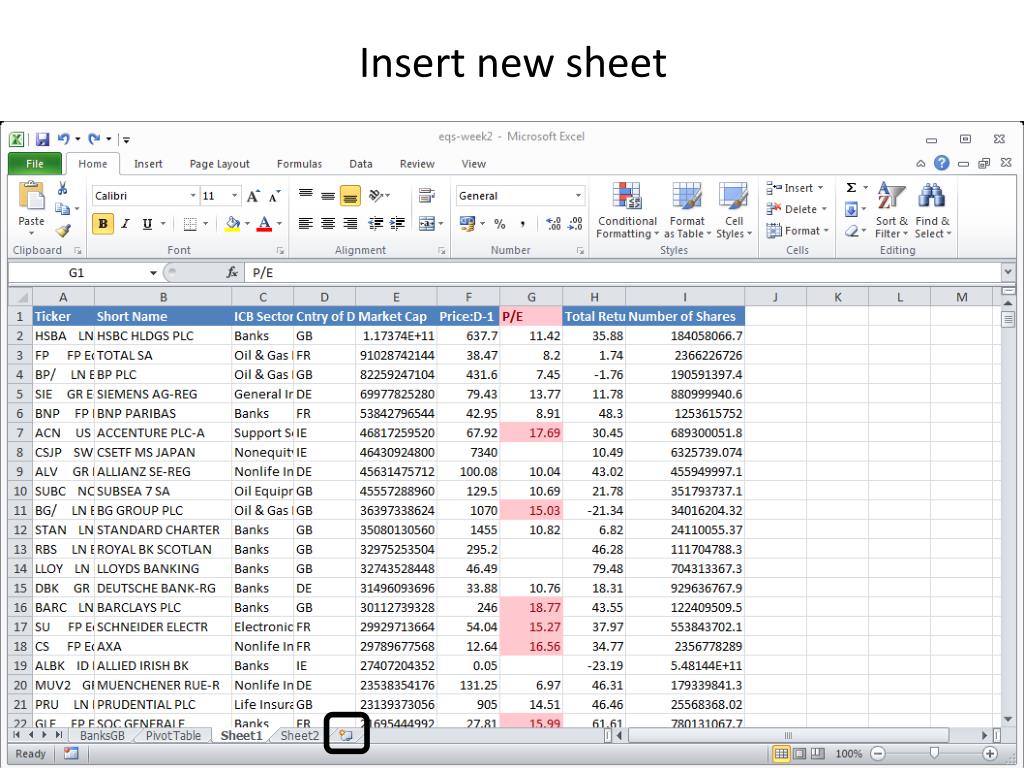Viewport: 1024px width, 768px height.
Task: Switch to Page Layout ribbon tab
Action: point(219,164)
